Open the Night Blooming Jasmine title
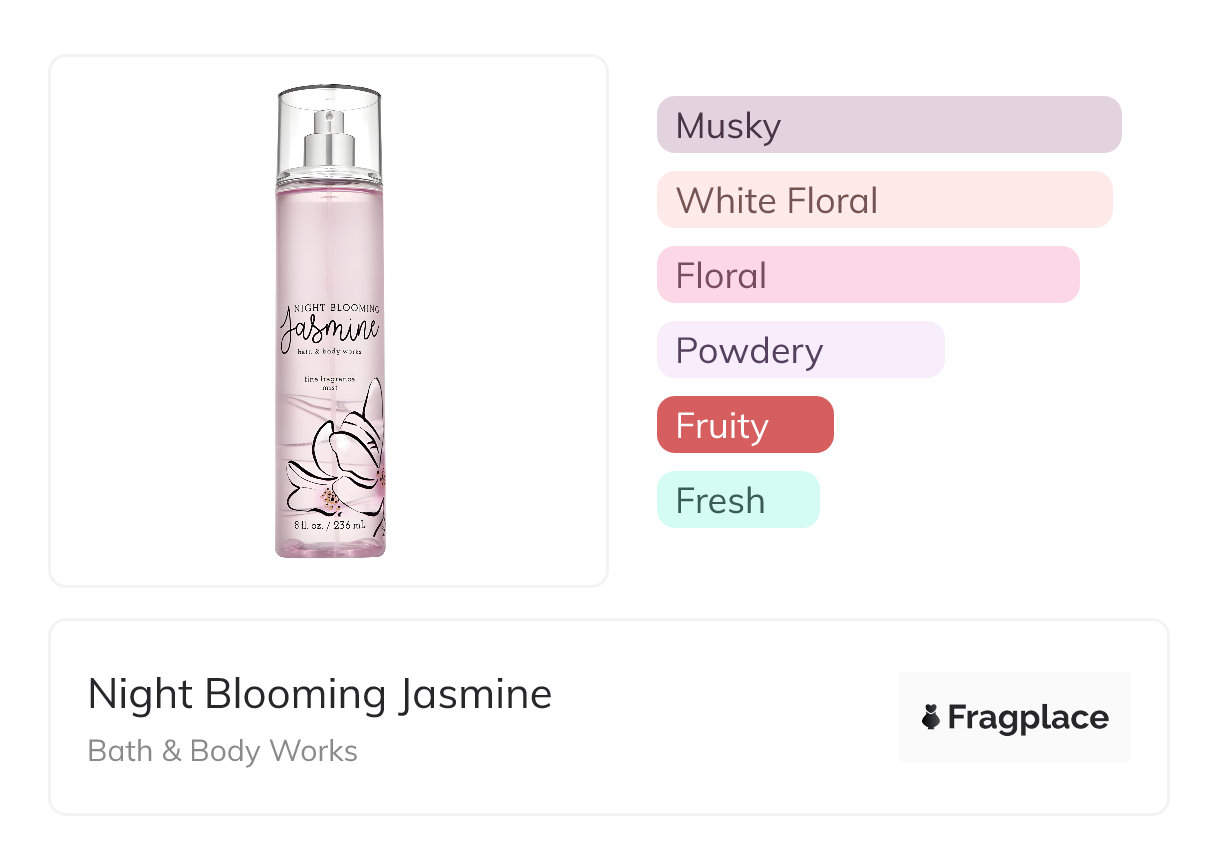The image size is (1218, 864). tap(319, 694)
